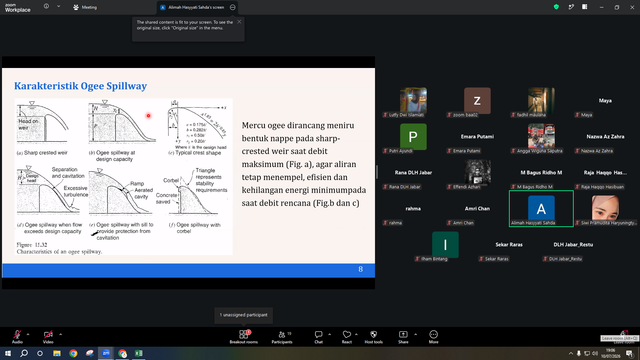Open the notification center icon
The image size is (640, 360).
[x=629, y=353]
